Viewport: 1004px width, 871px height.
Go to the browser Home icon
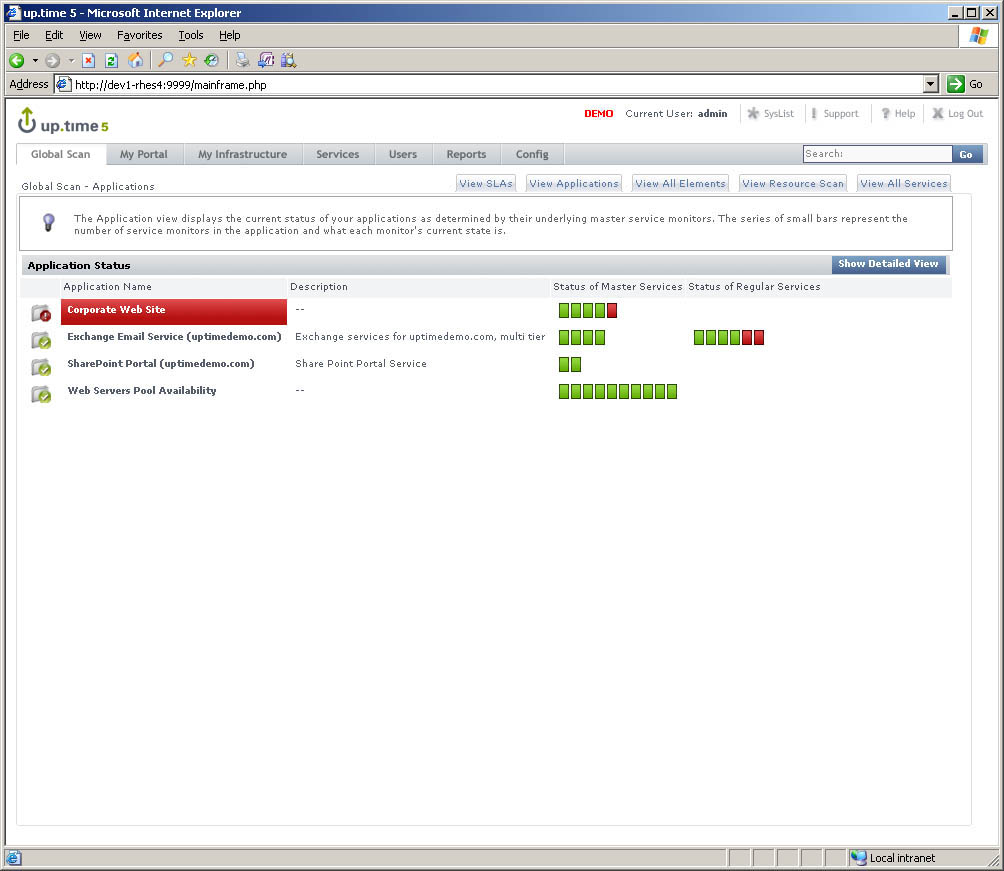click(x=136, y=60)
